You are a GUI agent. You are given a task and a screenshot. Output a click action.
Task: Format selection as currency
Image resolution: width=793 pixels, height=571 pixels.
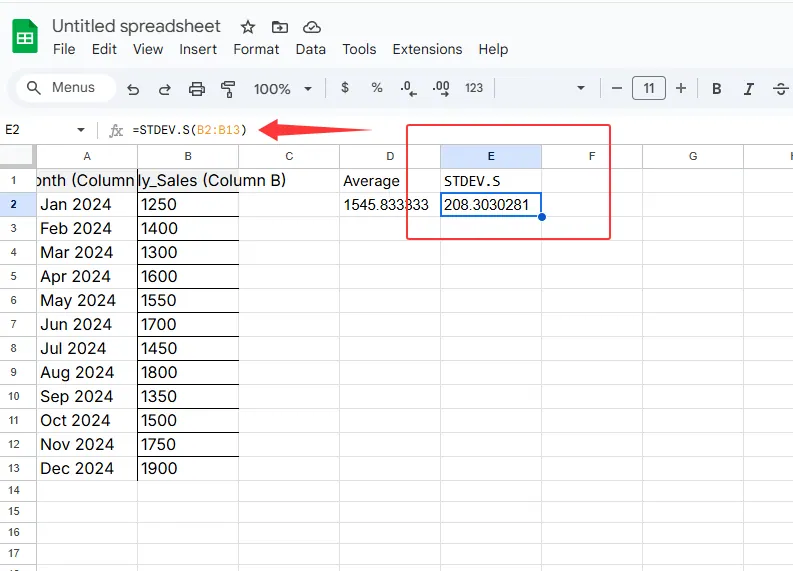345,88
